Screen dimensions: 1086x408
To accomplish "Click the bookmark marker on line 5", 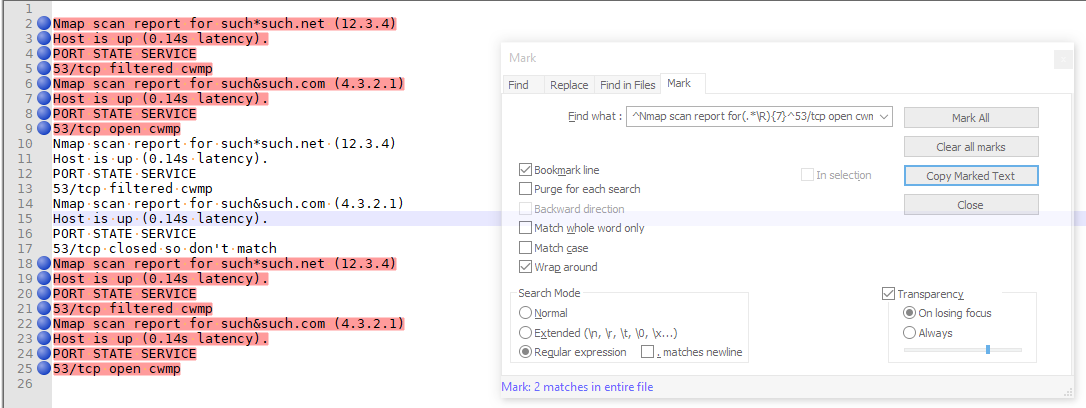I will 44,69.
